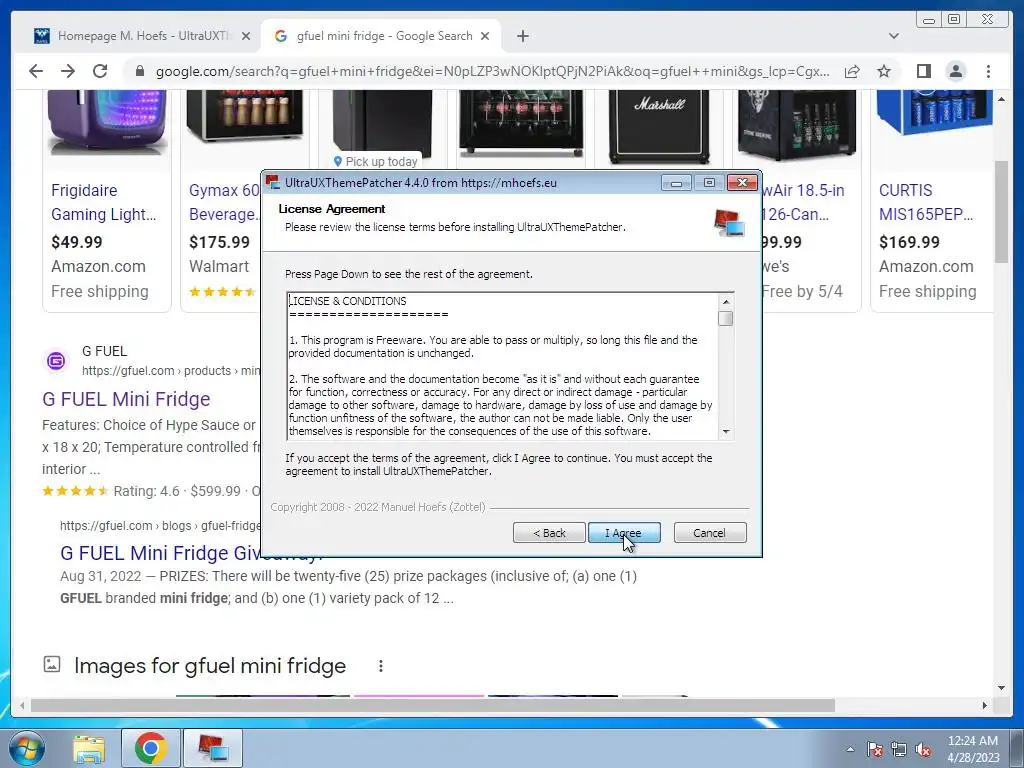
Task: Open Chrome tab search dropdown
Action: tap(893, 36)
